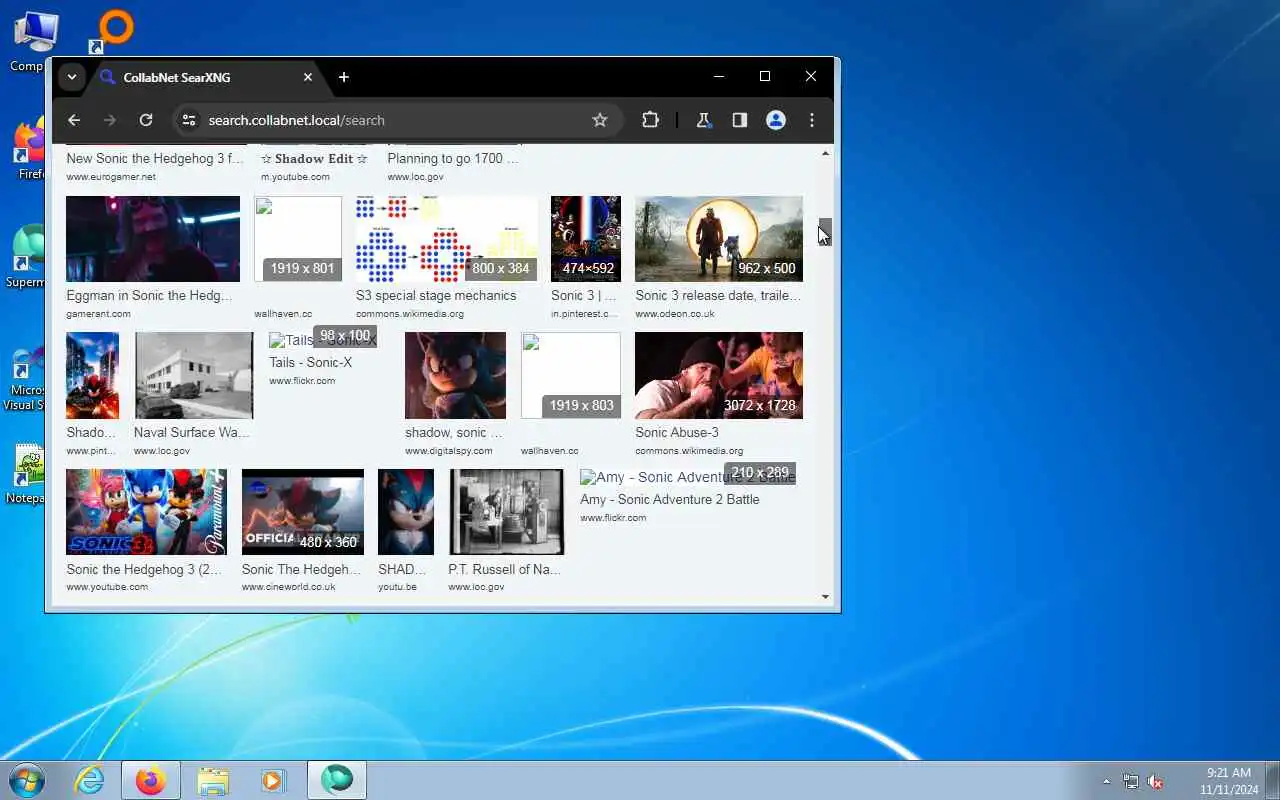Open Sonic the Hedgehog 3 YouTube thumbnail

(x=146, y=512)
